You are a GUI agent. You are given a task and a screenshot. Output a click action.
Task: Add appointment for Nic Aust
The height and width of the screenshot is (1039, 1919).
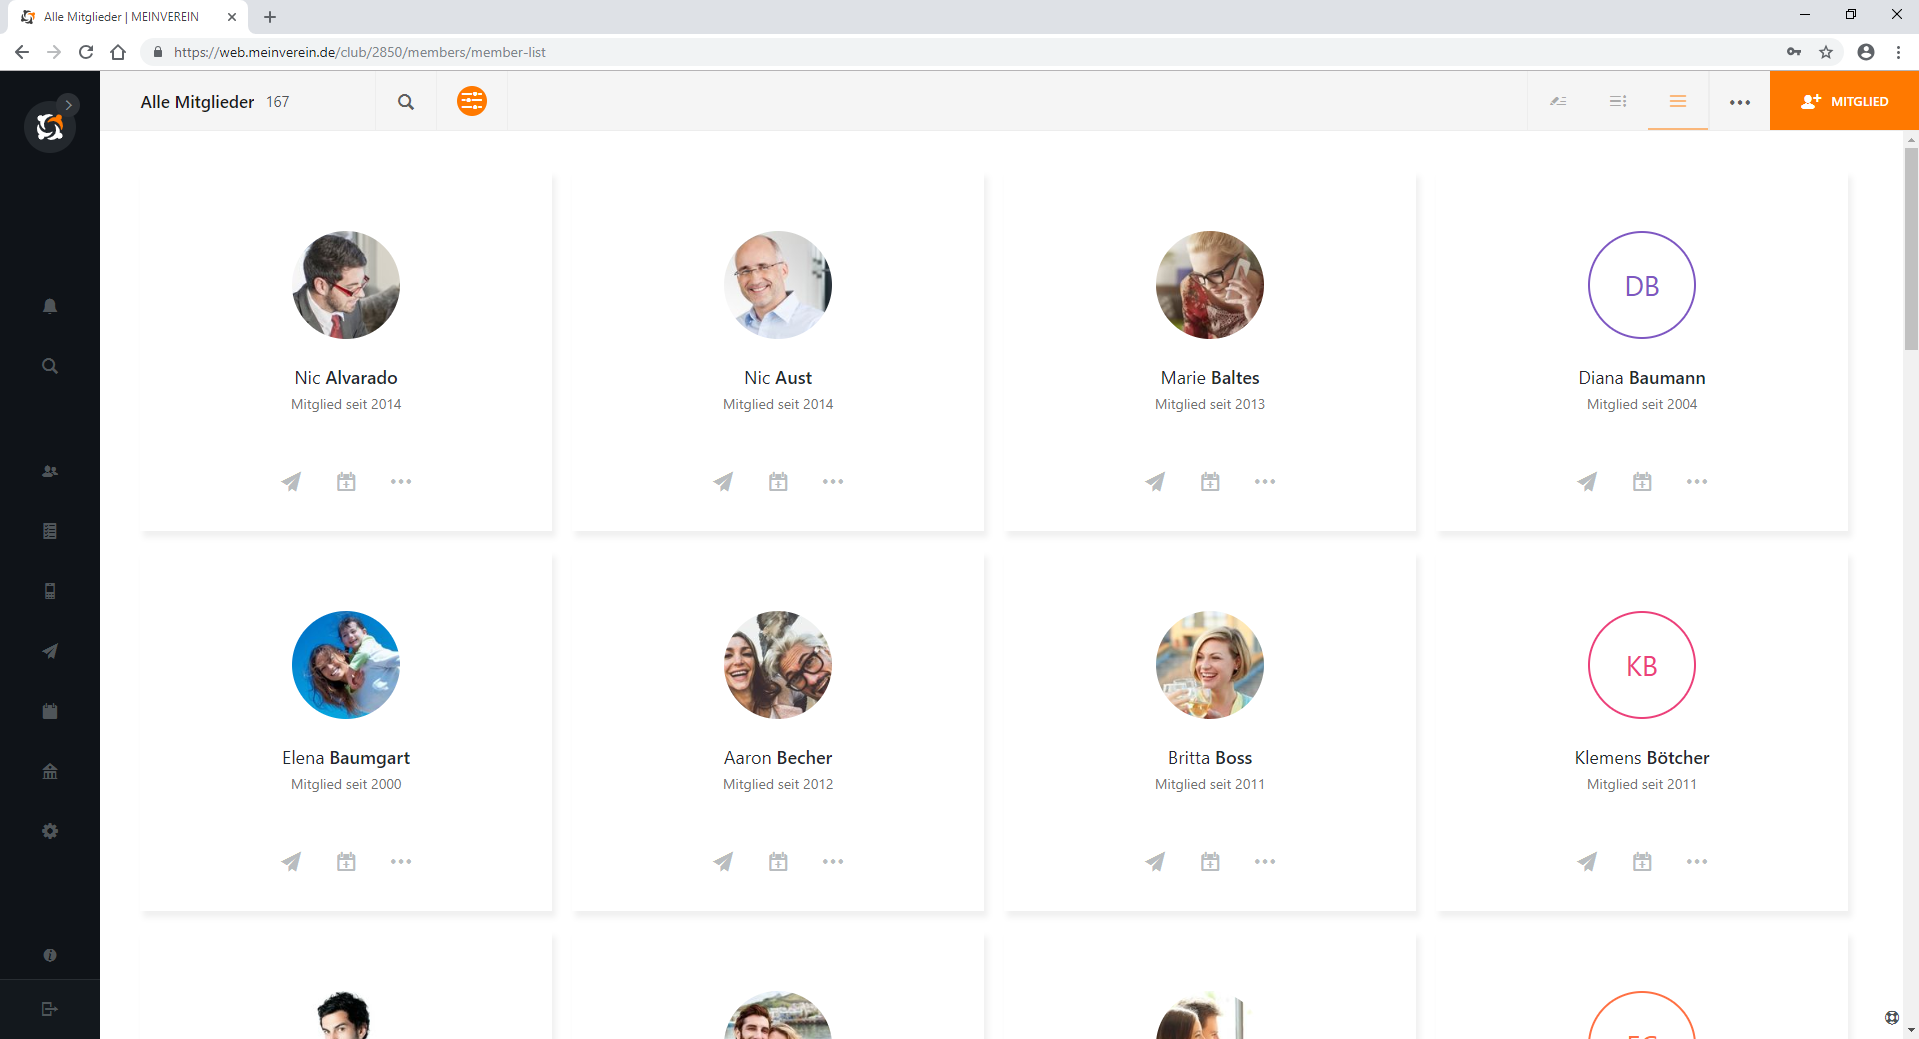coord(778,482)
